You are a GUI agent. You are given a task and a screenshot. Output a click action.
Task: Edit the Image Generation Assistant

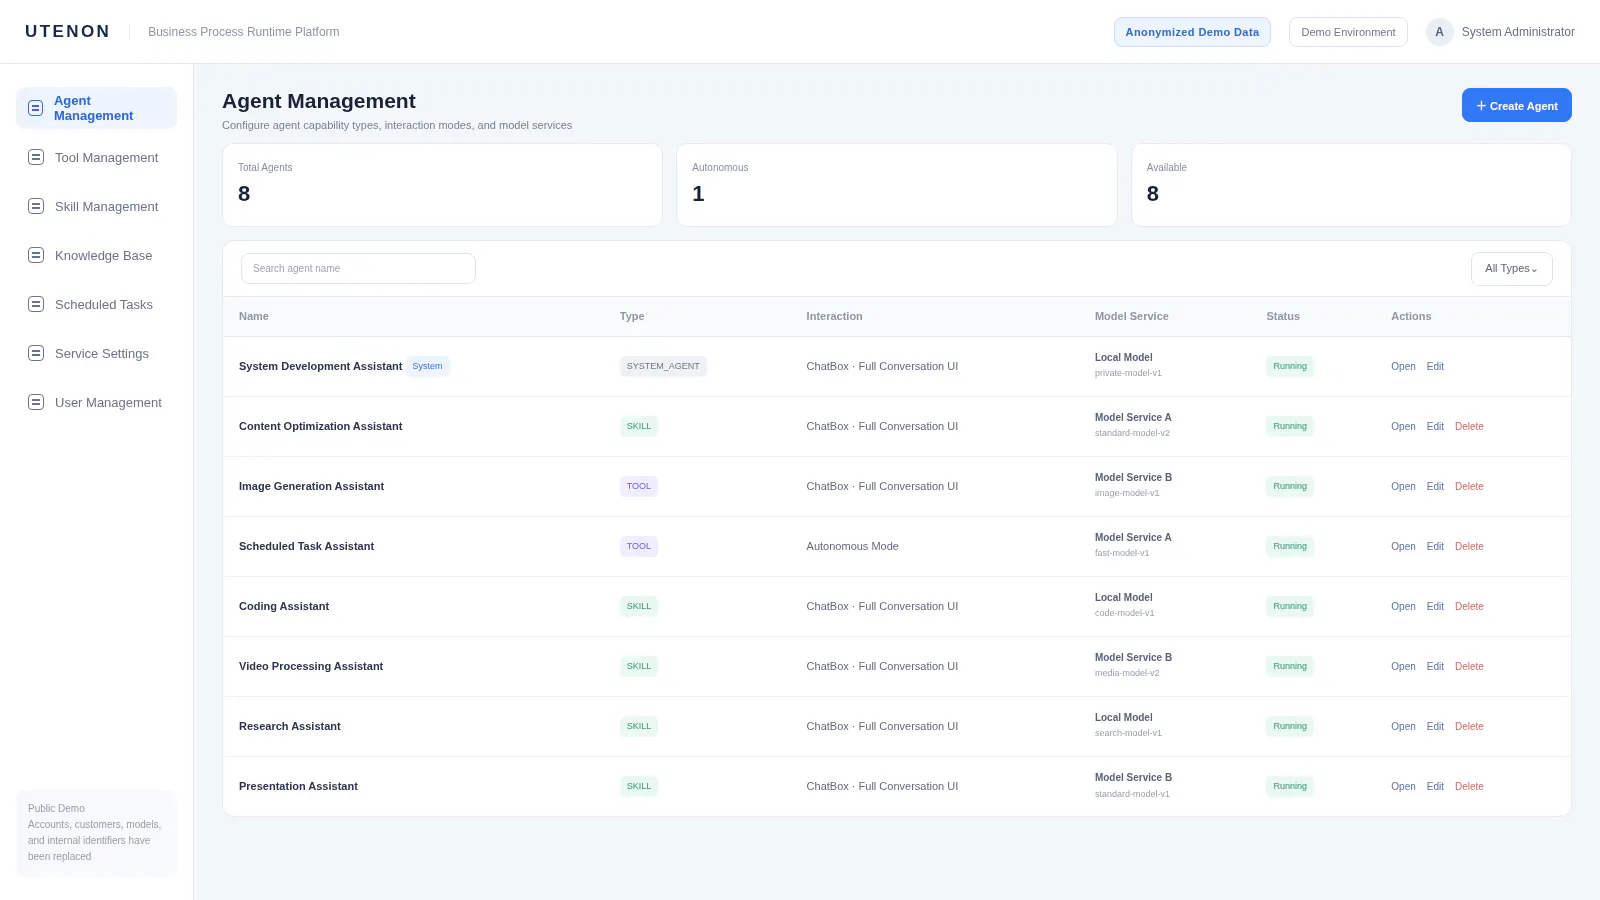pyautogui.click(x=1435, y=486)
